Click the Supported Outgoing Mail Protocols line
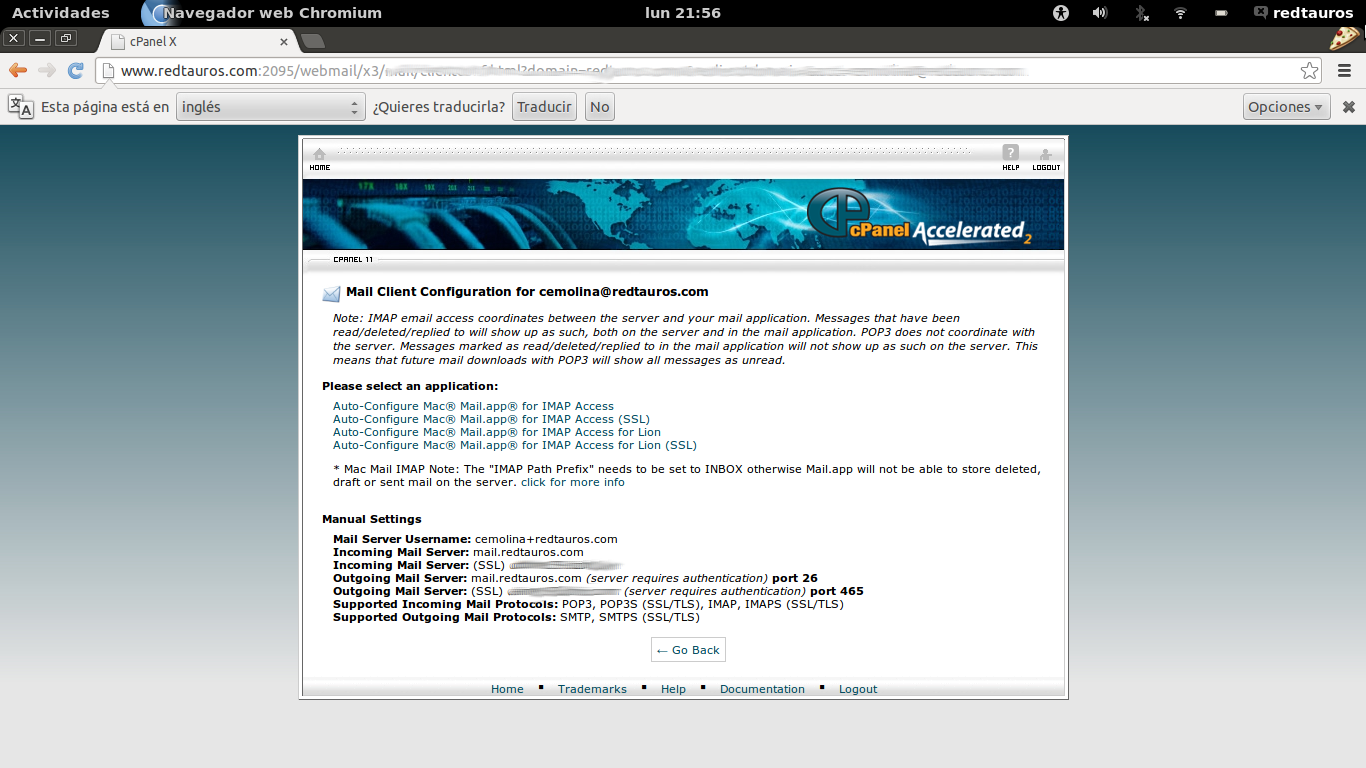The height and width of the screenshot is (768, 1366). (516, 617)
